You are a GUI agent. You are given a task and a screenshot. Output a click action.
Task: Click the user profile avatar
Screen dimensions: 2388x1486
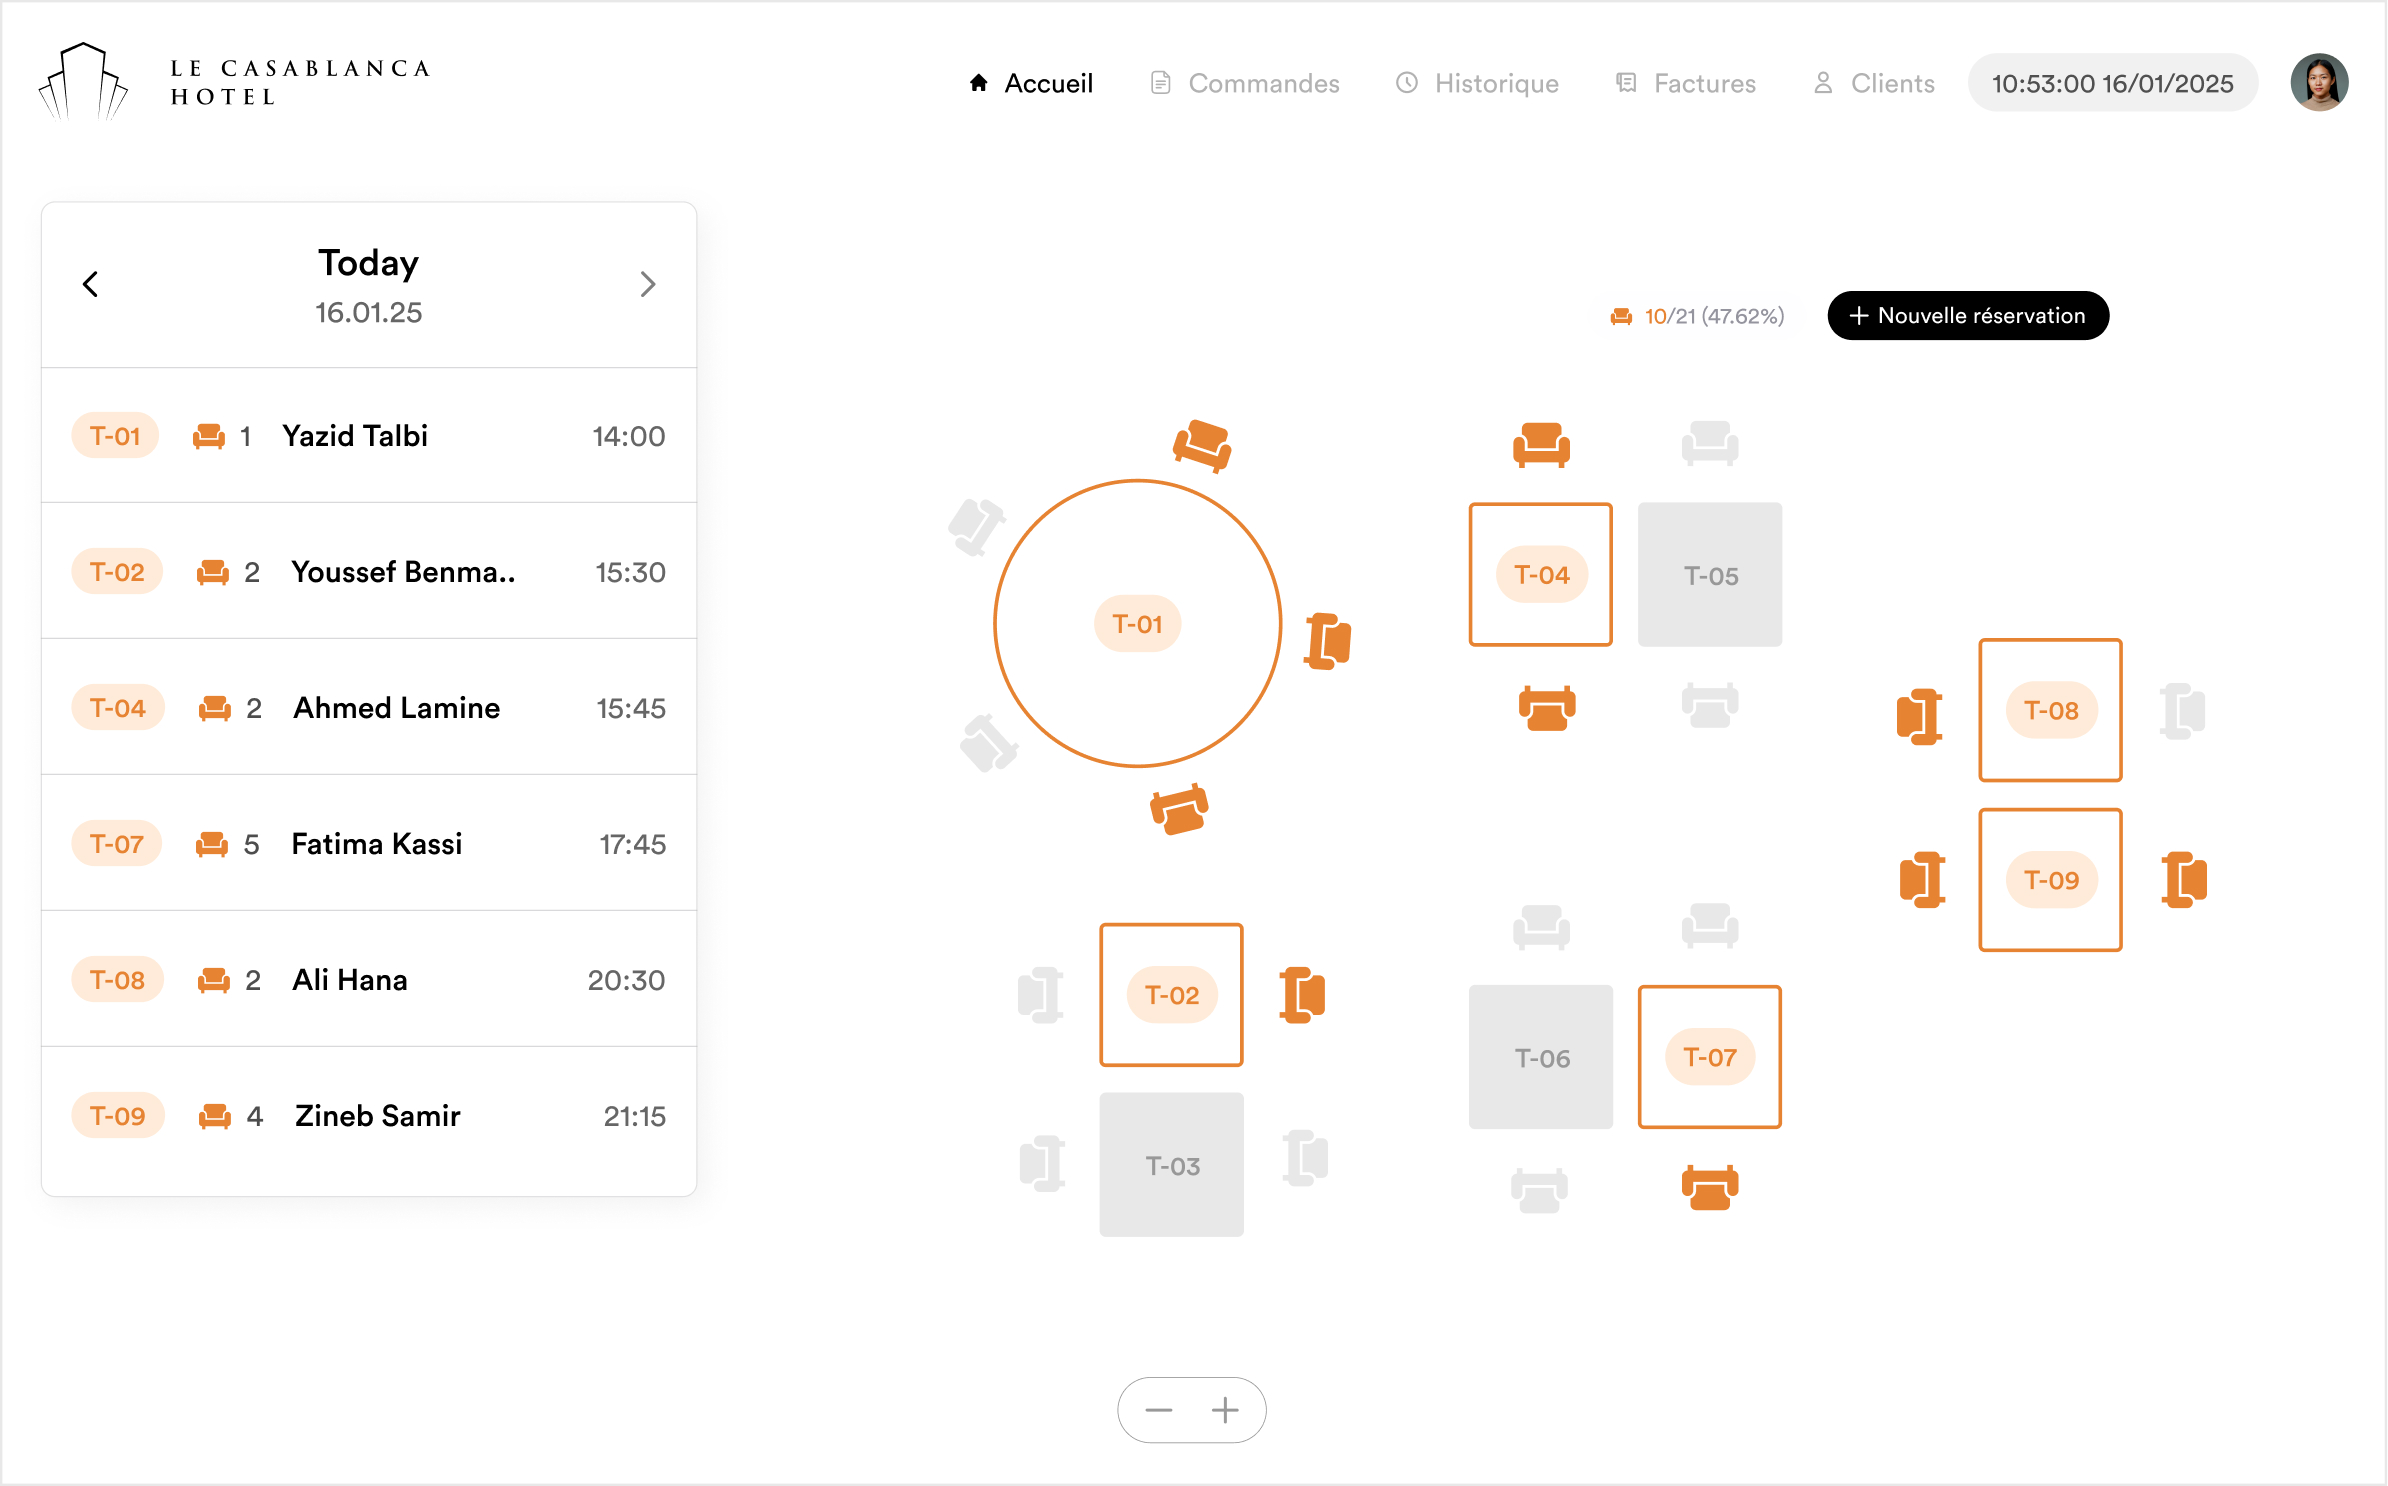tap(2318, 83)
